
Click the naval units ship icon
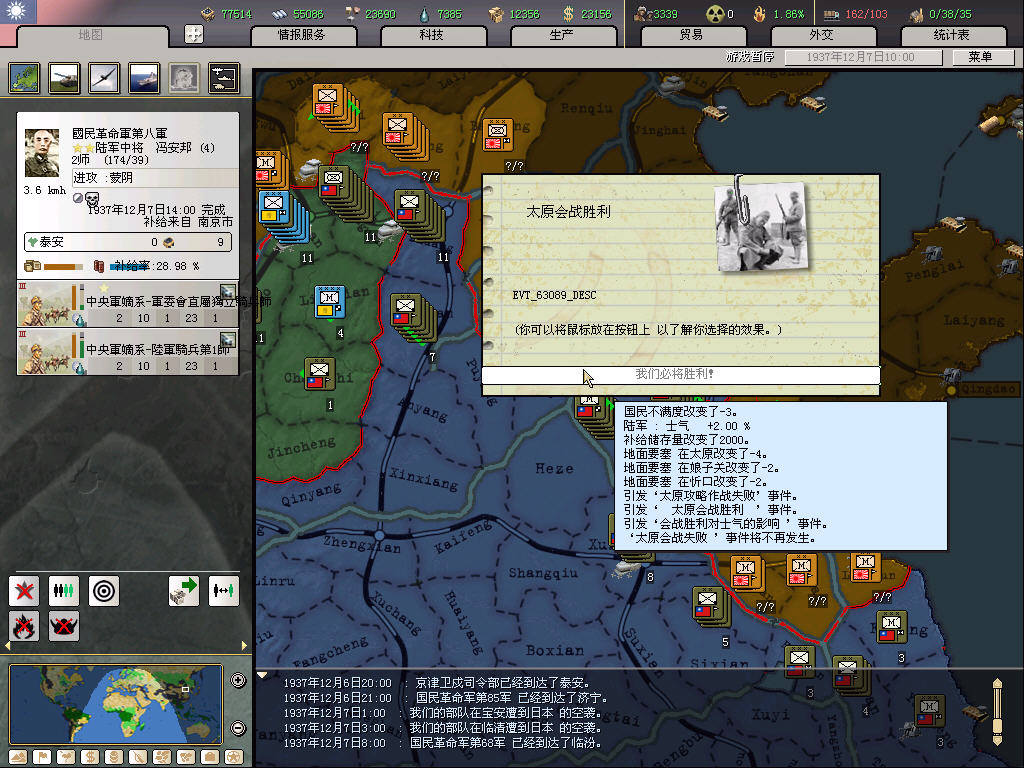click(x=144, y=78)
